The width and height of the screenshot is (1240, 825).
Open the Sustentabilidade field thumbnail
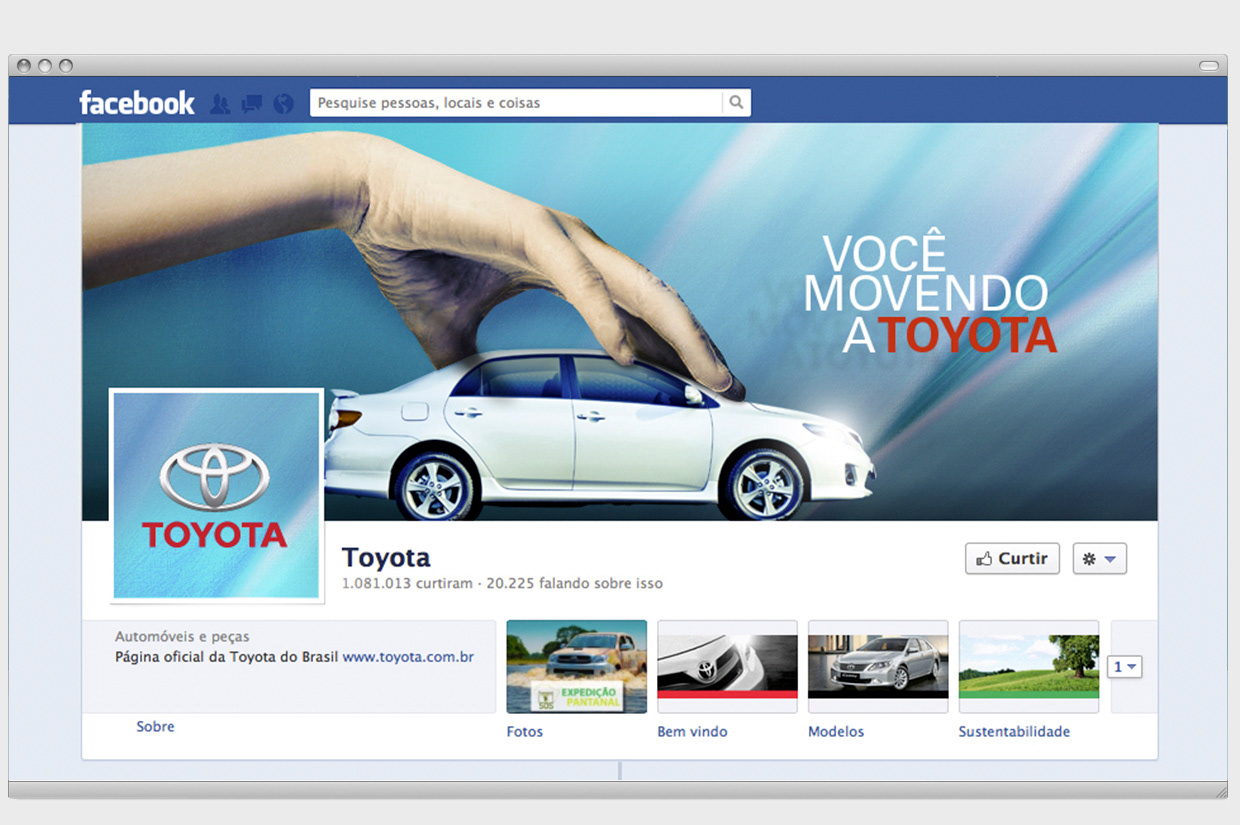coord(1029,666)
